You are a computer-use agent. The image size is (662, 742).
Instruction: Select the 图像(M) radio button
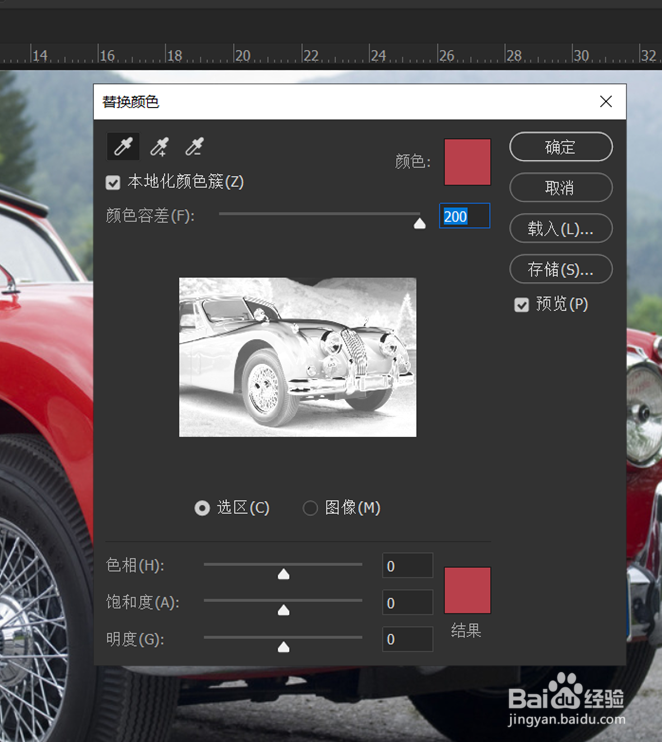310,508
